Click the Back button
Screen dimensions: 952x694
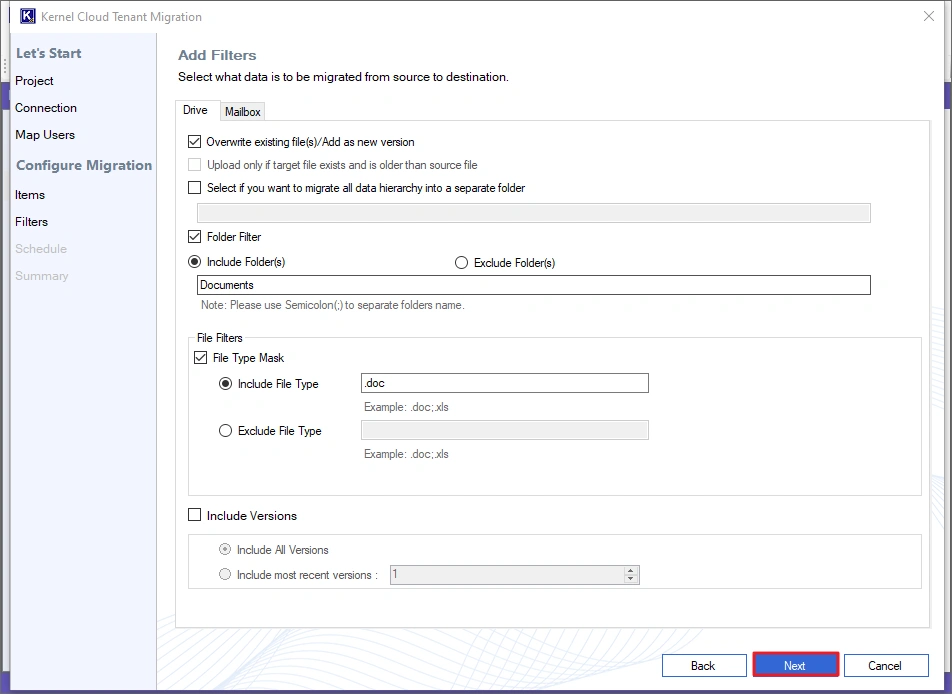704,665
